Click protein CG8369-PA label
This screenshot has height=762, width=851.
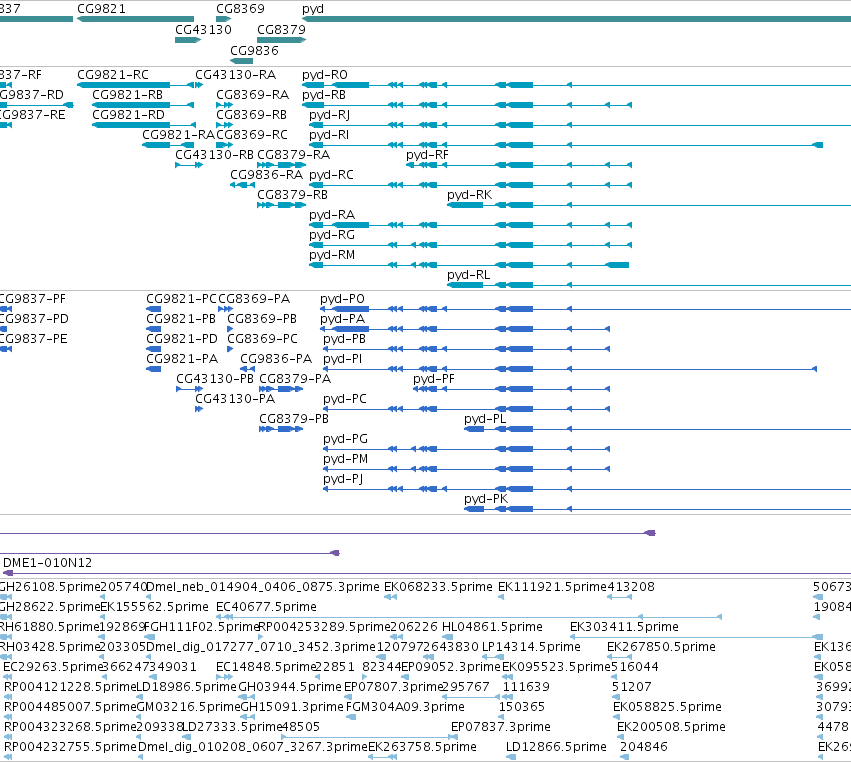pos(254,299)
